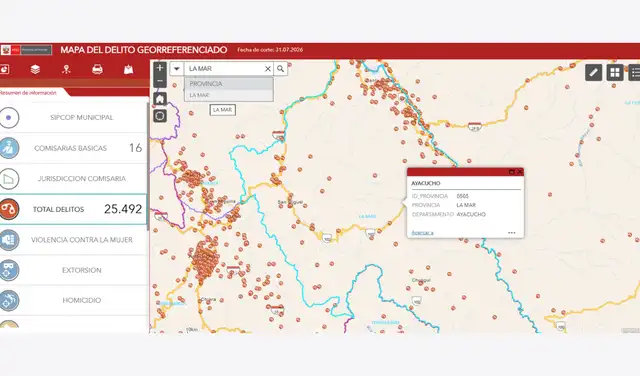640x376 pixels.
Task: Click PROVINCIA value LA MAR in popup
Action: coord(466,205)
